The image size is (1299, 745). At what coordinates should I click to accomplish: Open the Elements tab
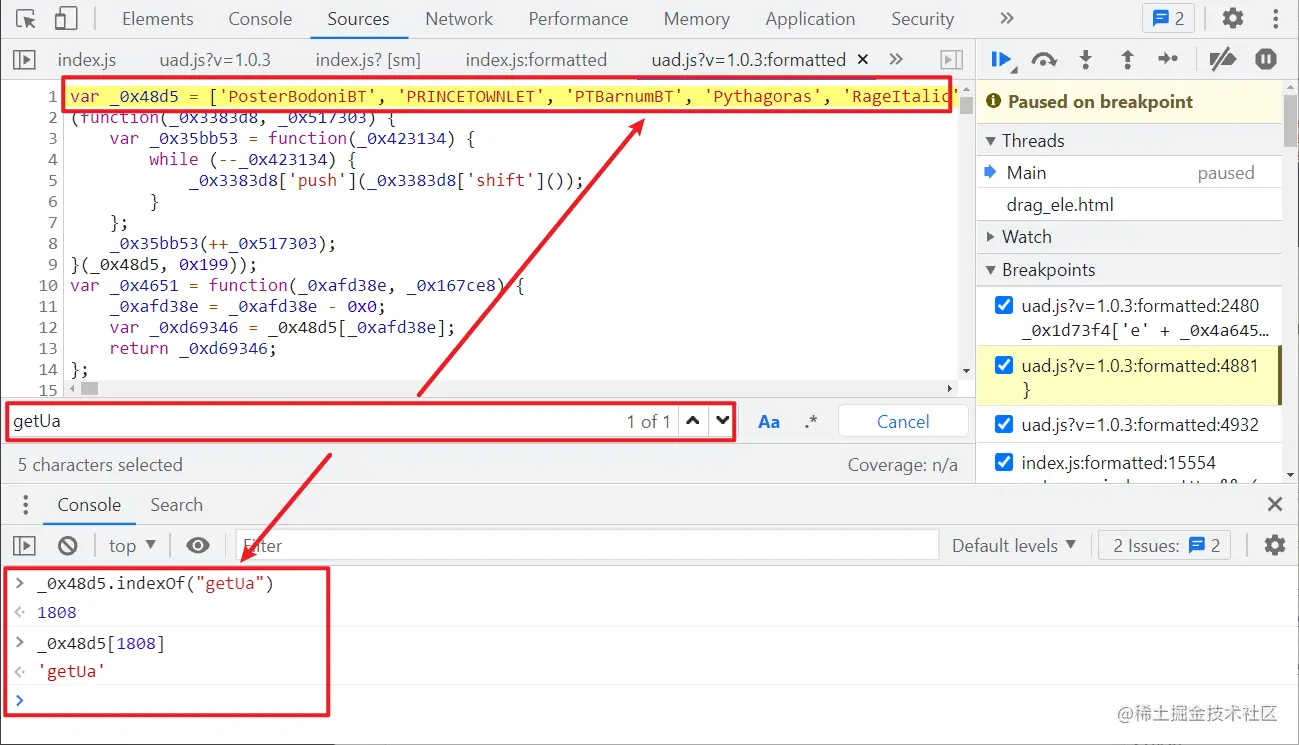[158, 19]
